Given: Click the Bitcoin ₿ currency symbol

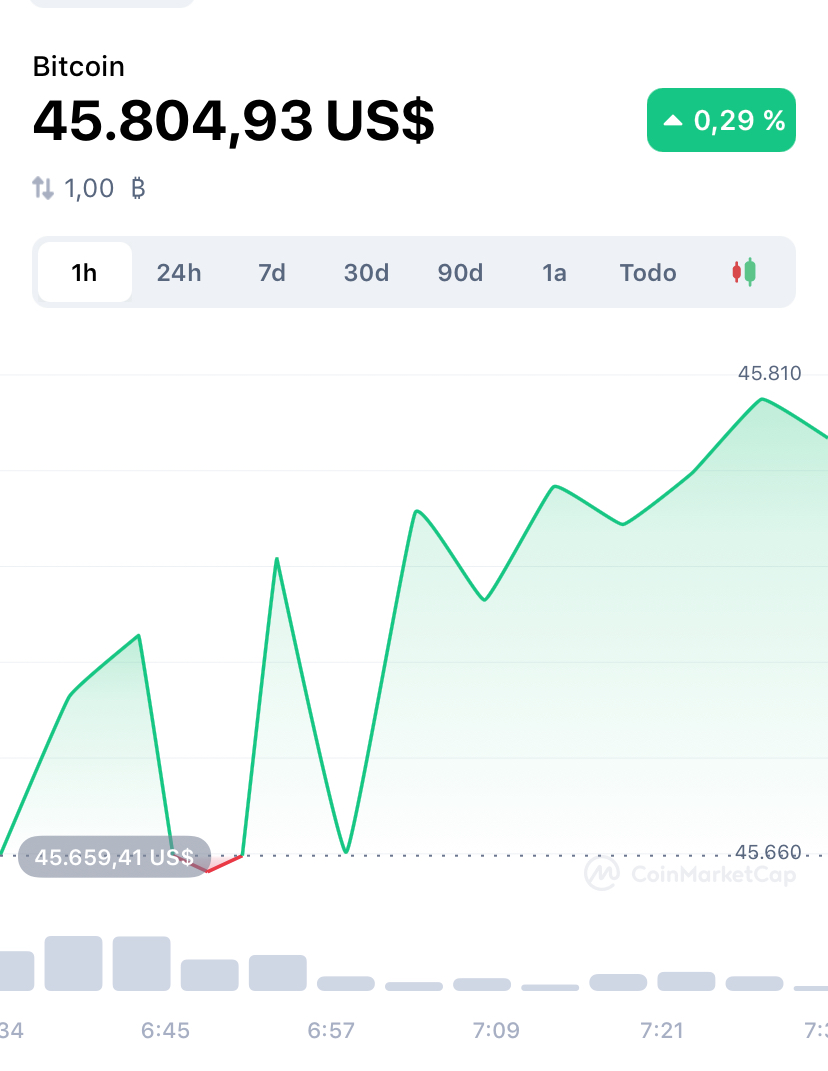Looking at the screenshot, I should point(138,188).
